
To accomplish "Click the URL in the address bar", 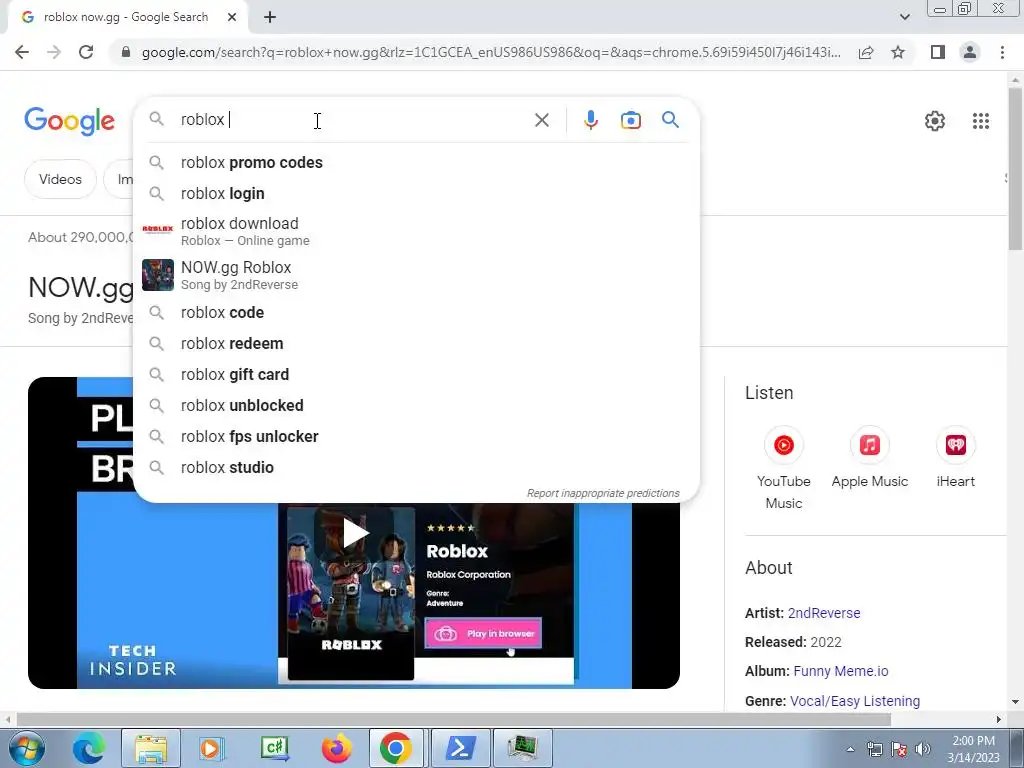I will click(490, 52).
